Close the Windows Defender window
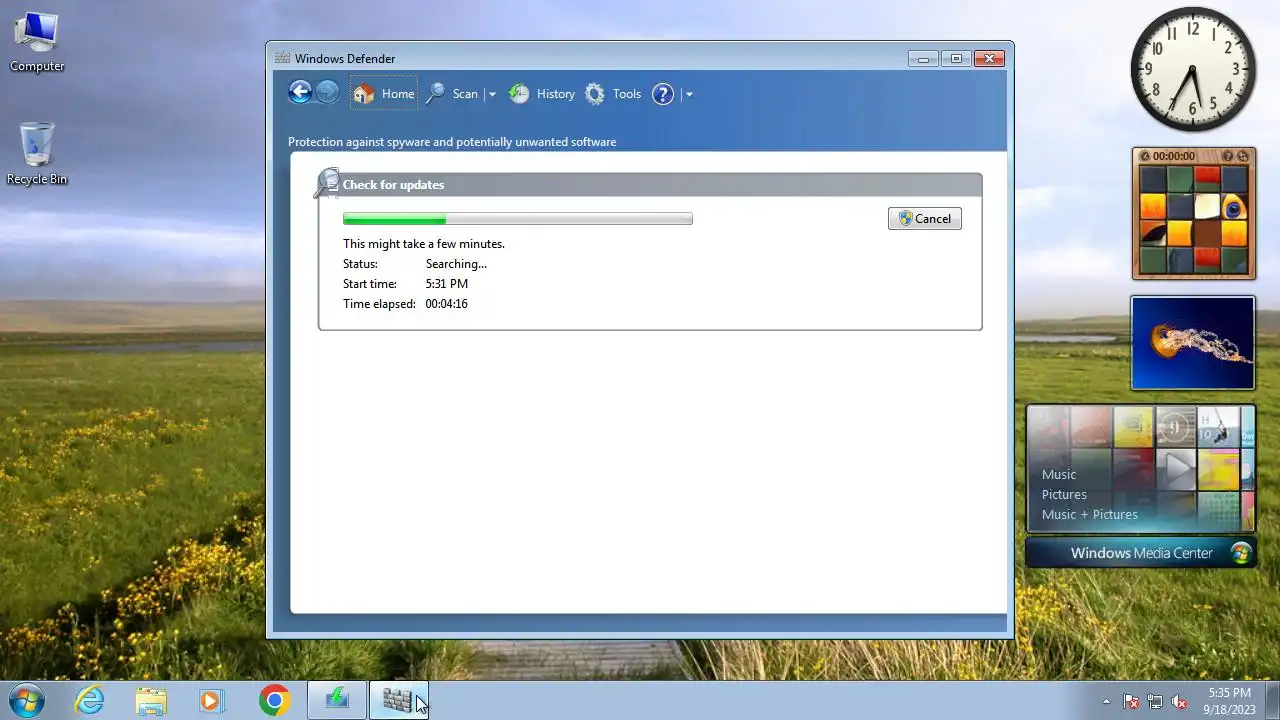 pyautogui.click(x=989, y=59)
